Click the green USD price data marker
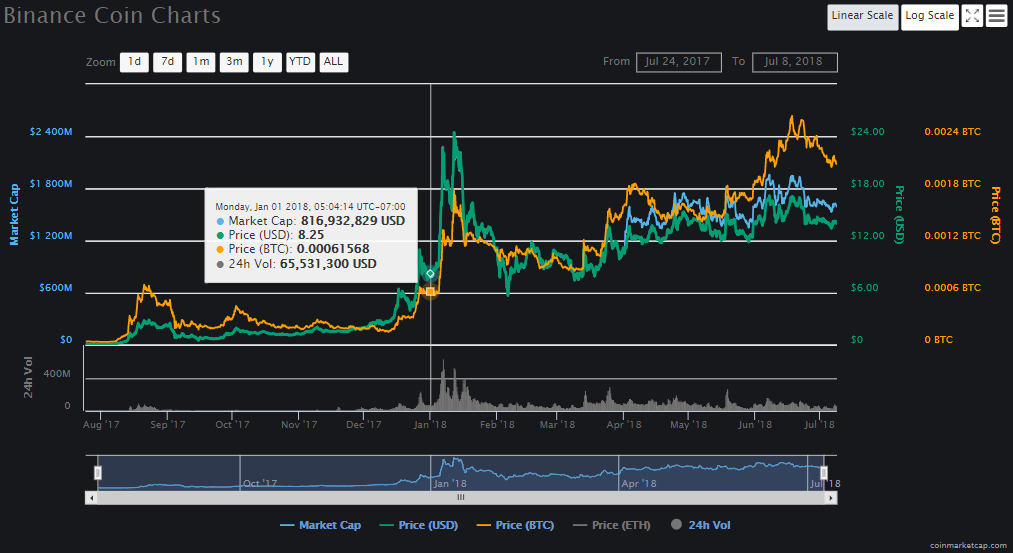 point(430,274)
